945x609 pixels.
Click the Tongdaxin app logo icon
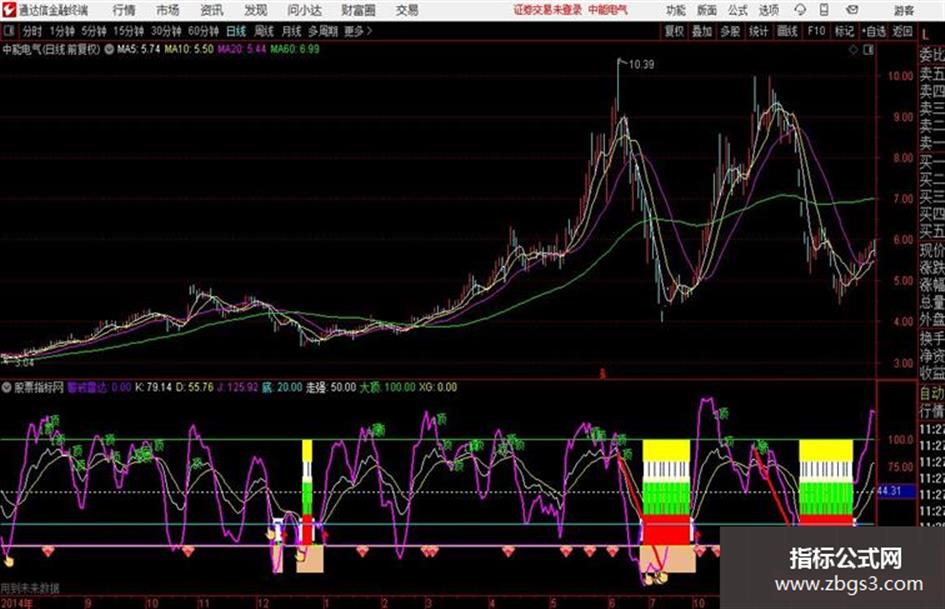pyautogui.click(x=8, y=10)
